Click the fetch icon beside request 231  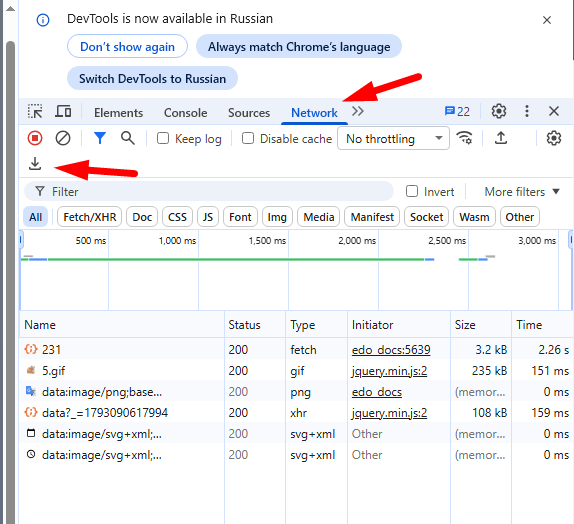coord(31,349)
